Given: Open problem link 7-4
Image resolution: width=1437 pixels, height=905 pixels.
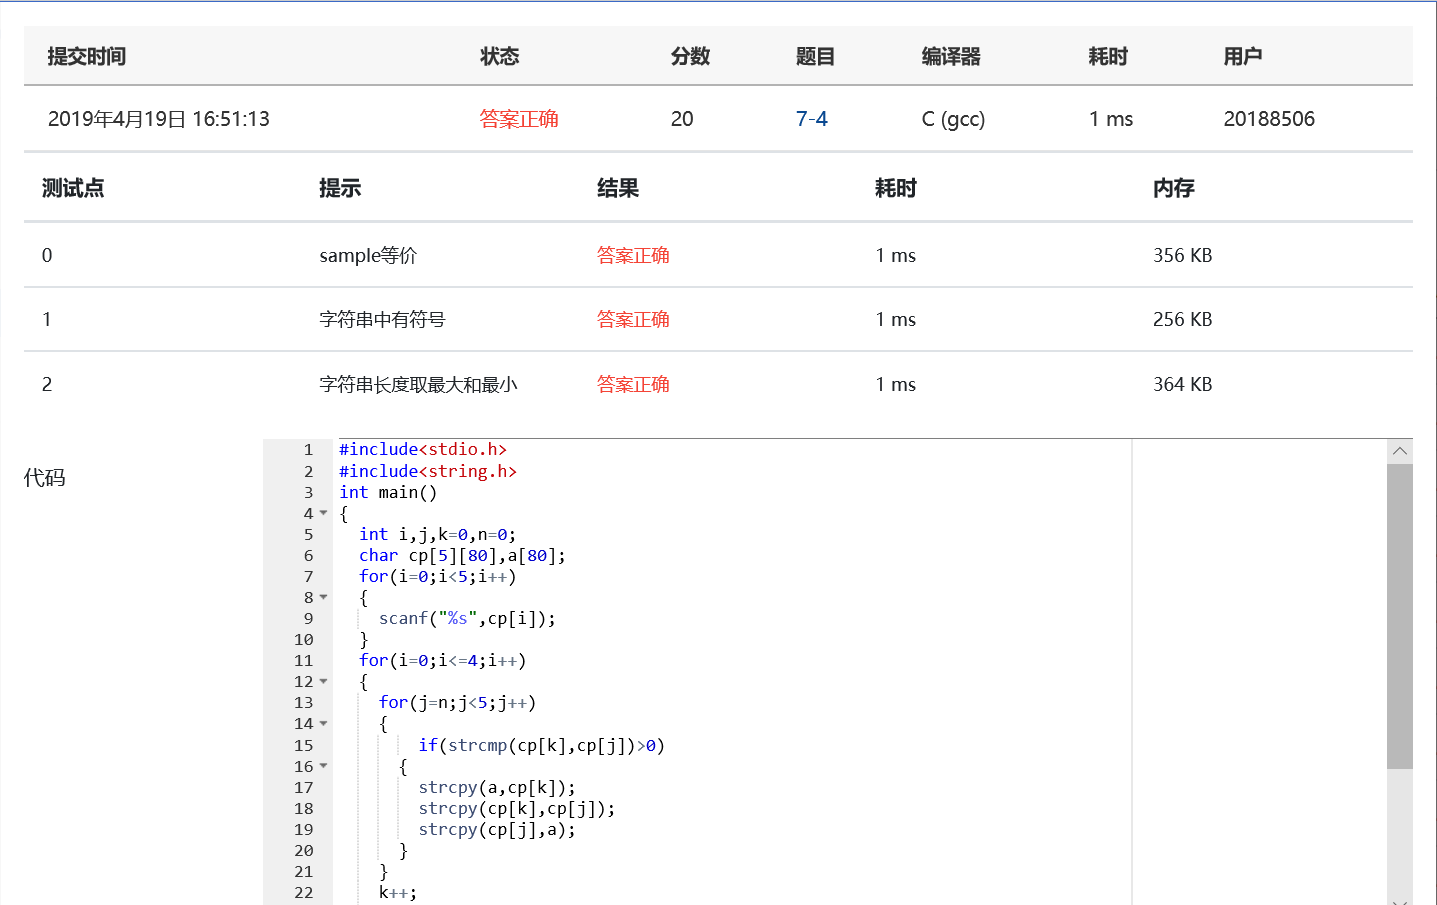Looking at the screenshot, I should [x=811, y=119].
